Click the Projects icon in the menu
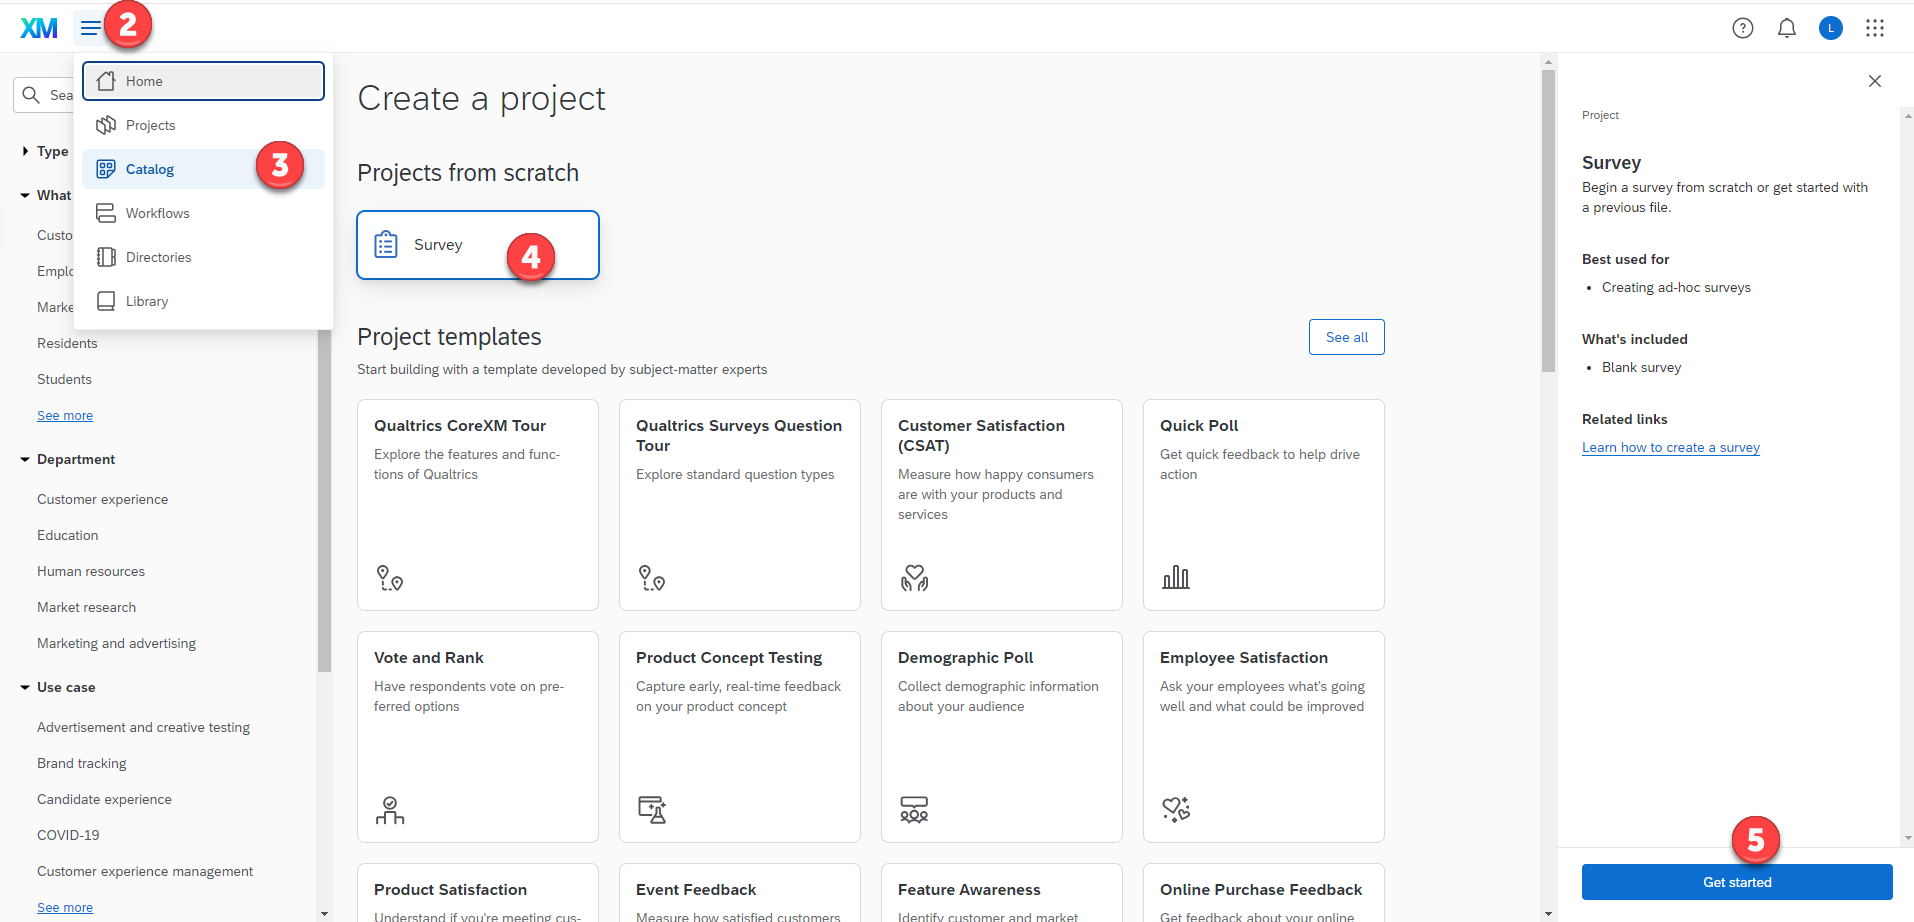Screen dimensions: 1914x922 (x=106, y=125)
